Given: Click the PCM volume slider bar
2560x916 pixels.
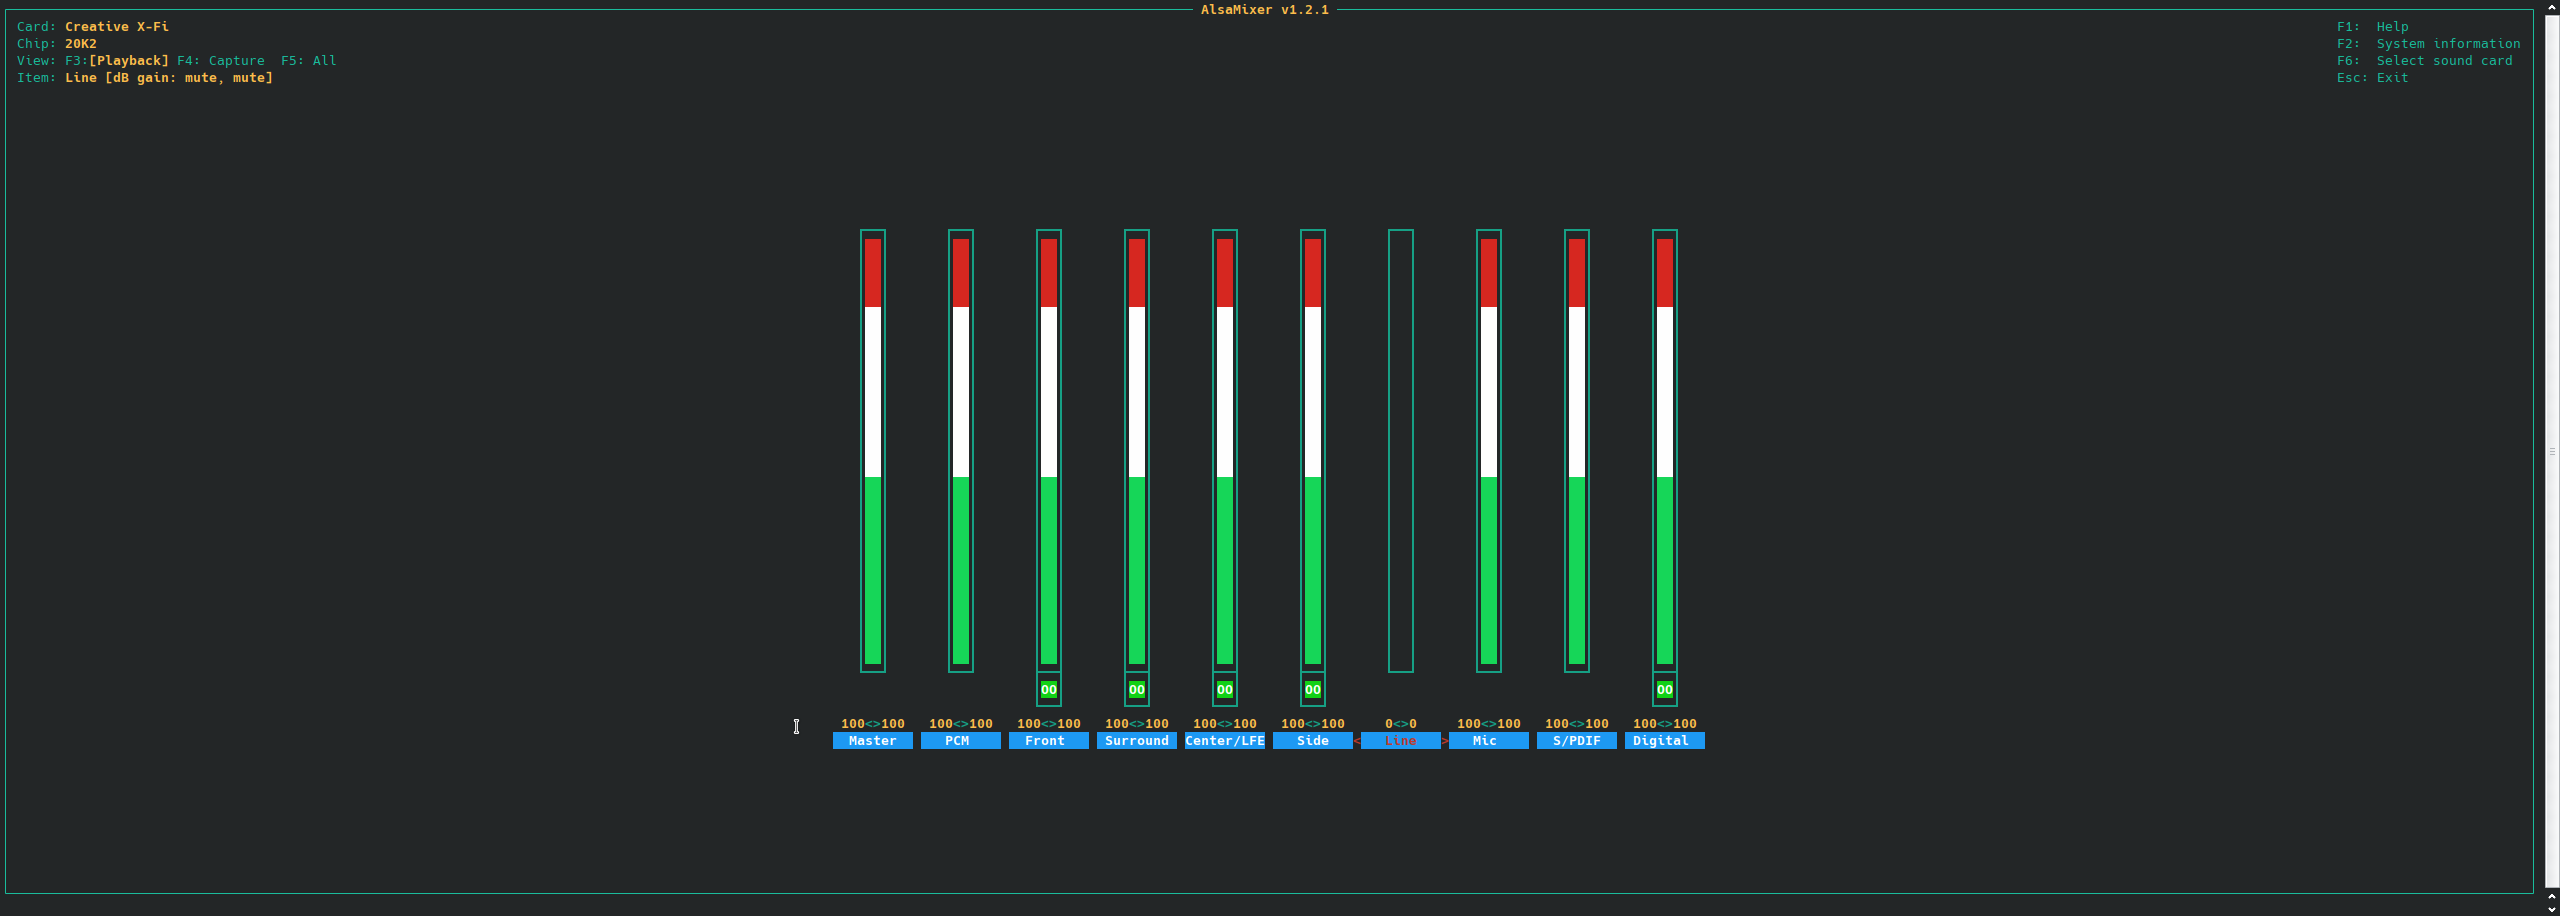Looking at the screenshot, I should 960,451.
